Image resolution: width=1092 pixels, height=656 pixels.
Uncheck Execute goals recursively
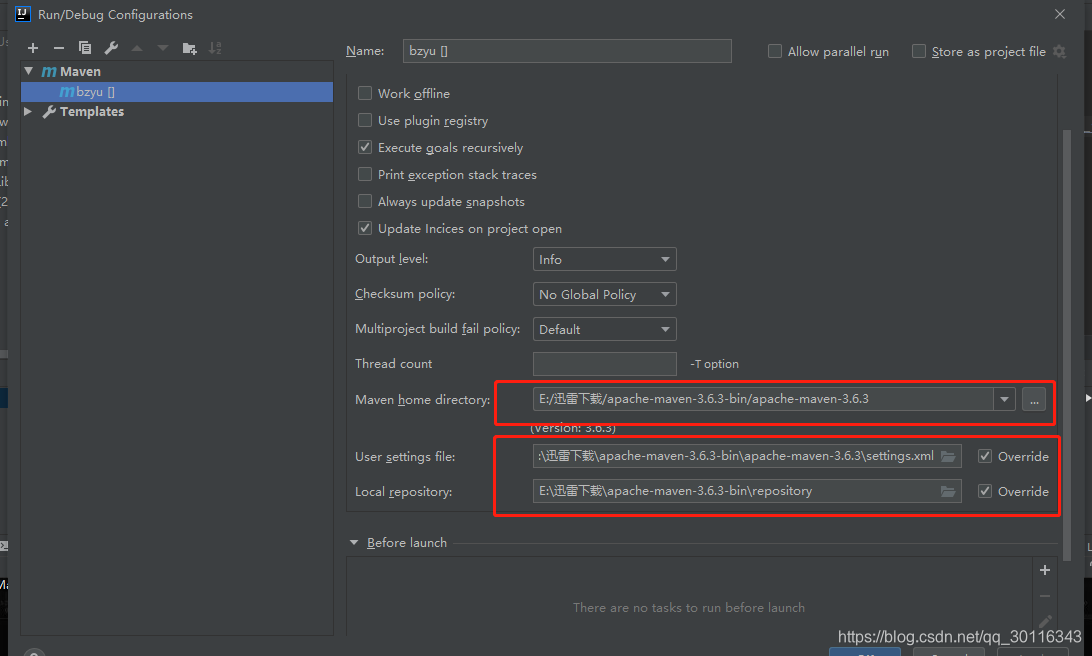[365, 148]
